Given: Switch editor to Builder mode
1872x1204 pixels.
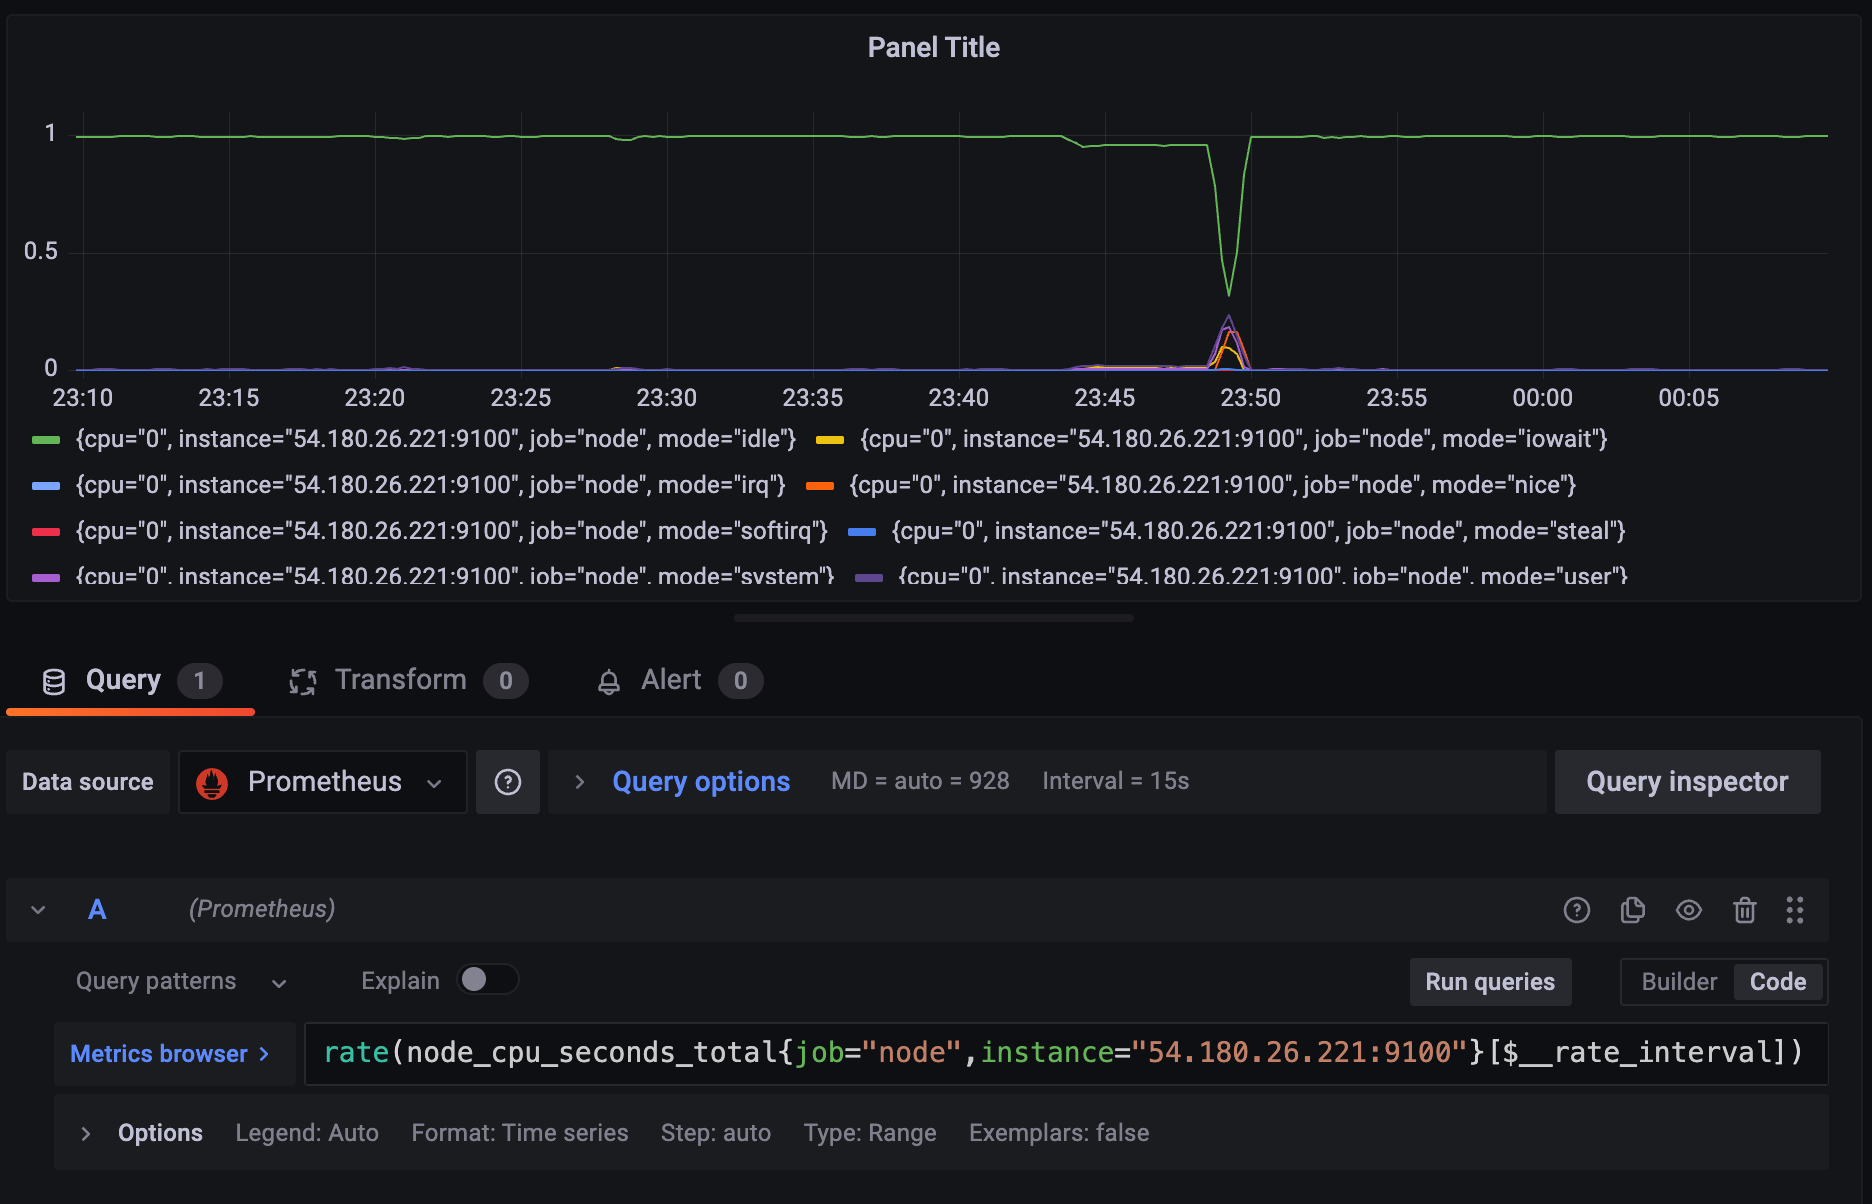Looking at the screenshot, I should click(x=1679, y=982).
